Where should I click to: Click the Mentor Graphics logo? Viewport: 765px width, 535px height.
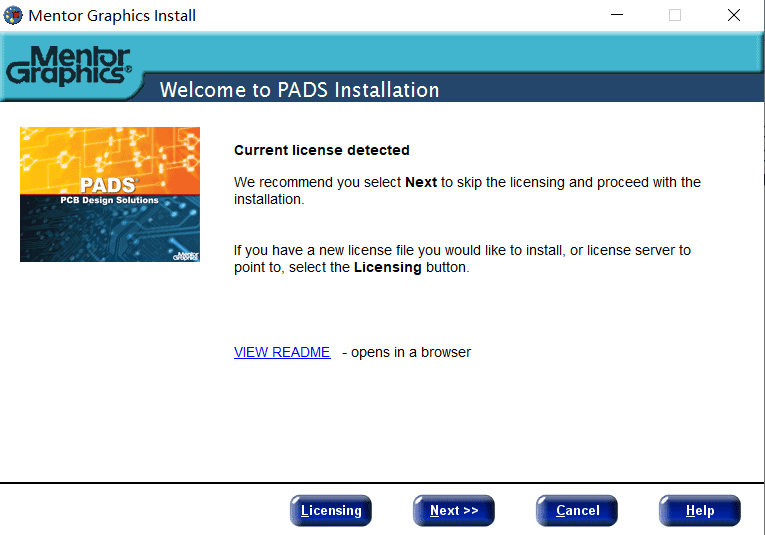pos(69,66)
